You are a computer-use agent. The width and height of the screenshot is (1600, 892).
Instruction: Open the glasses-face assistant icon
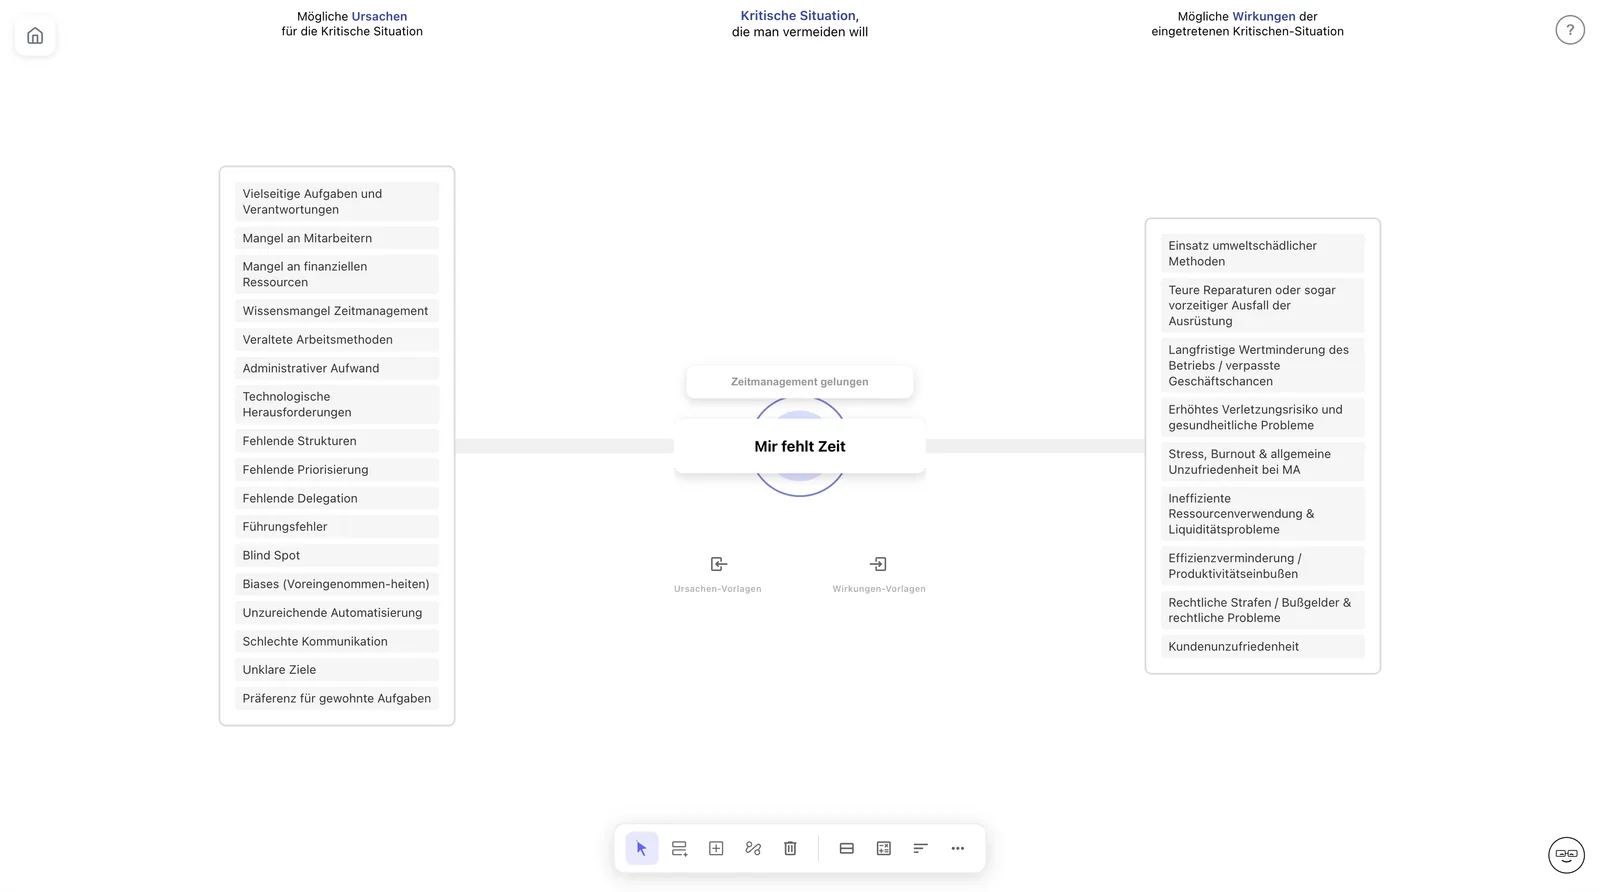[1566, 855]
